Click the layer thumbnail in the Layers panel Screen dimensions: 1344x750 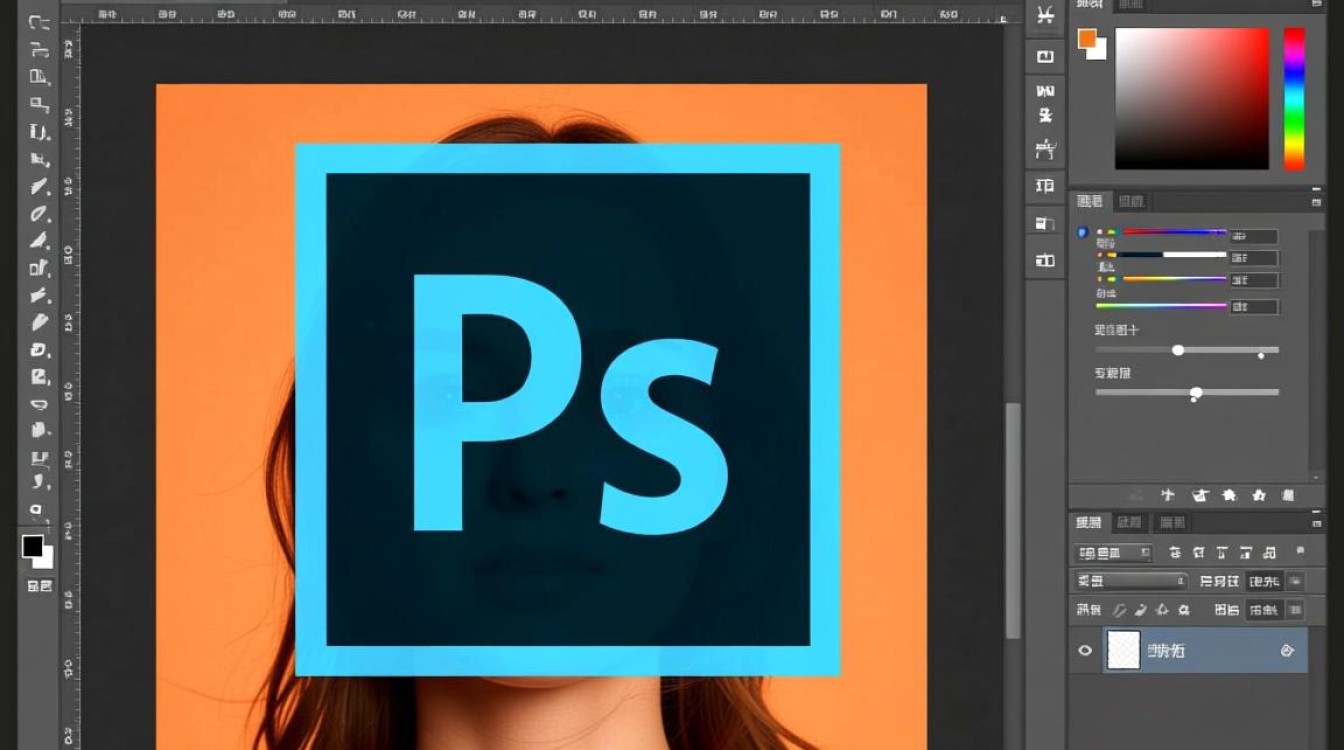[1123, 650]
